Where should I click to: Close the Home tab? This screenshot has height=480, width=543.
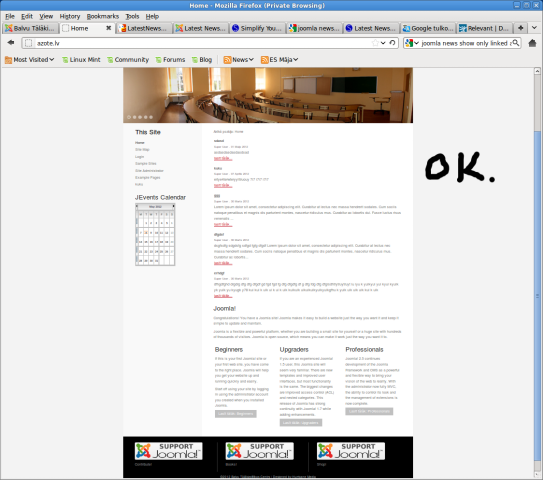[x=108, y=28]
